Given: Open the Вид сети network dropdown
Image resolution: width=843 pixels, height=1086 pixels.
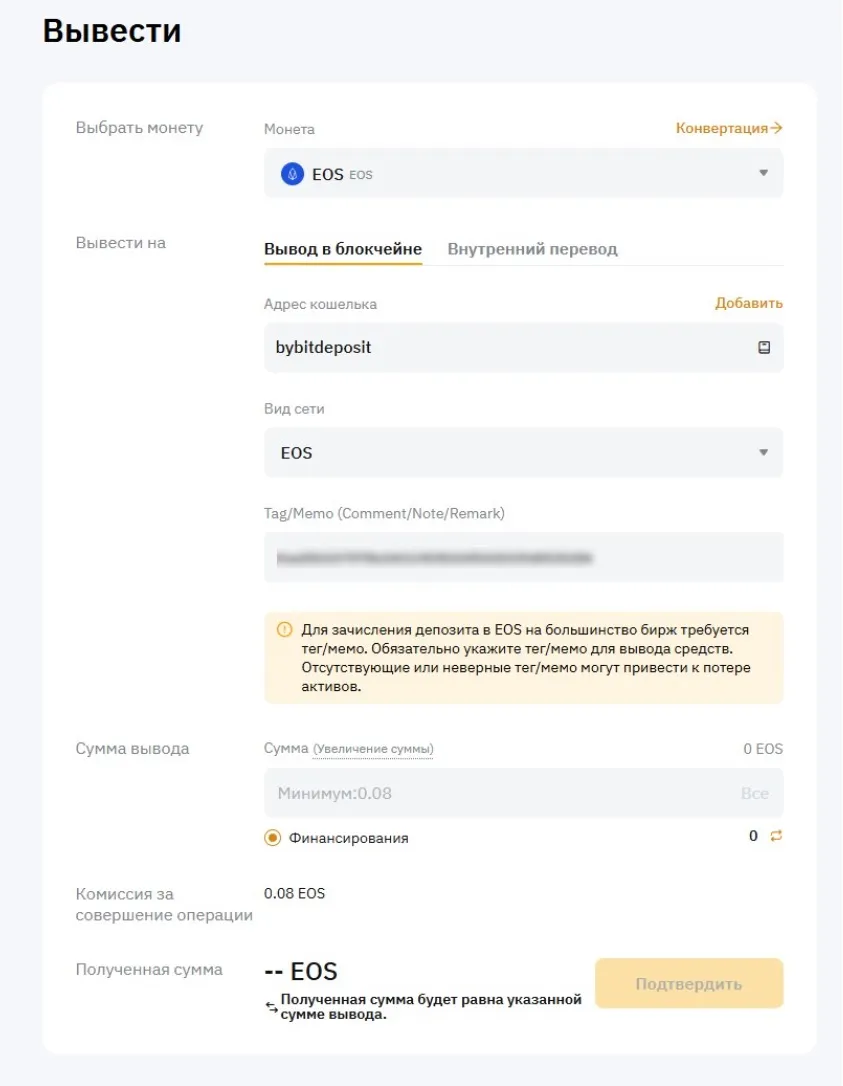Looking at the screenshot, I should [522, 453].
